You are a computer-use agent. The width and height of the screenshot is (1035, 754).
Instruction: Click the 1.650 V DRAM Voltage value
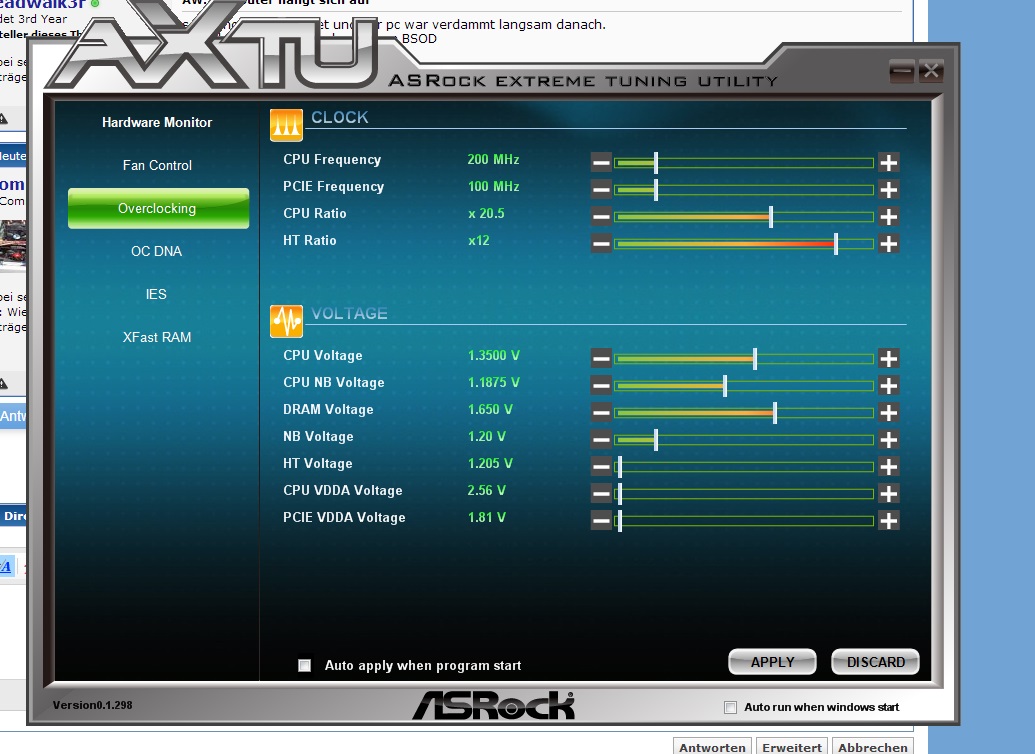pyautogui.click(x=490, y=409)
